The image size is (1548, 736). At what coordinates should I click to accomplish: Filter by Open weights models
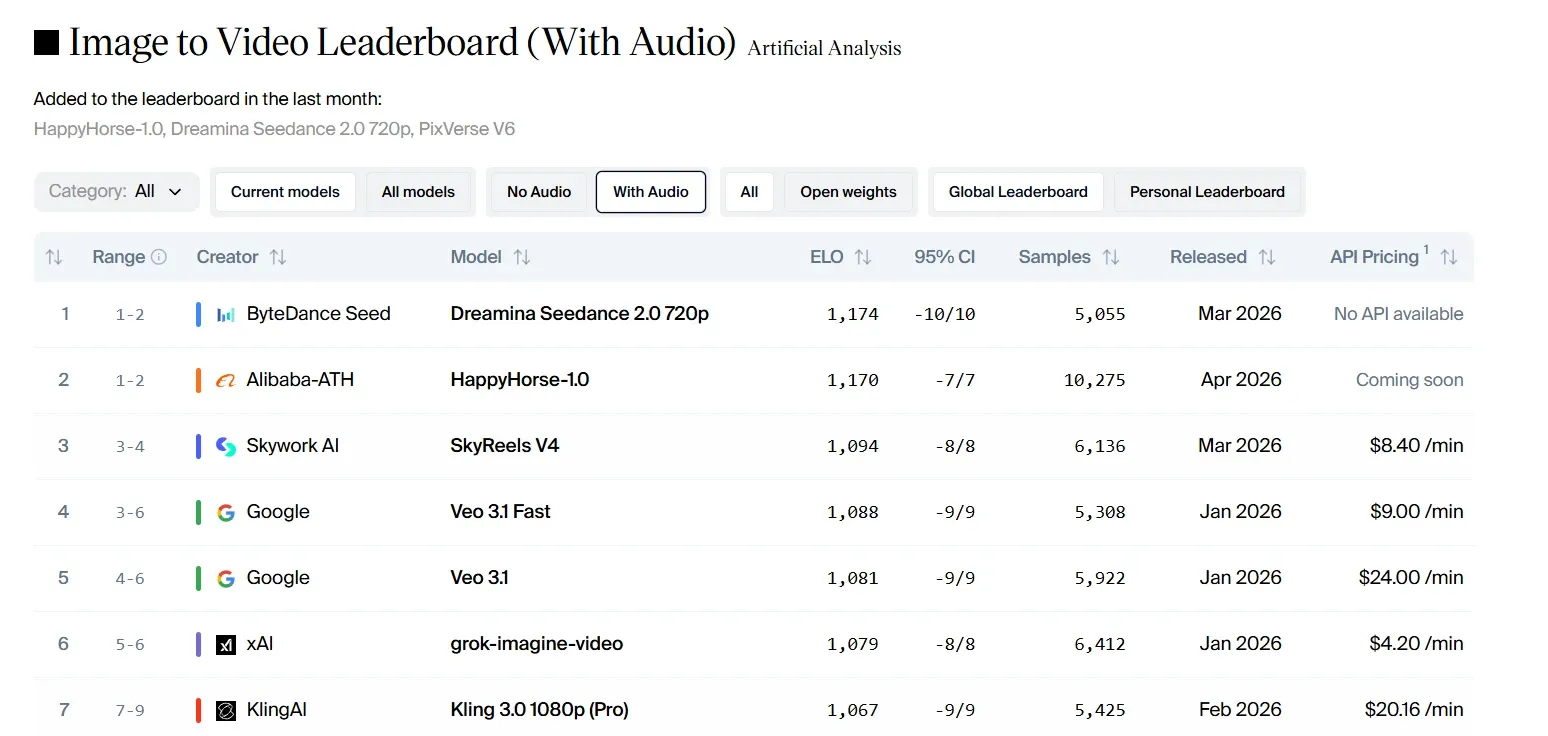click(848, 192)
